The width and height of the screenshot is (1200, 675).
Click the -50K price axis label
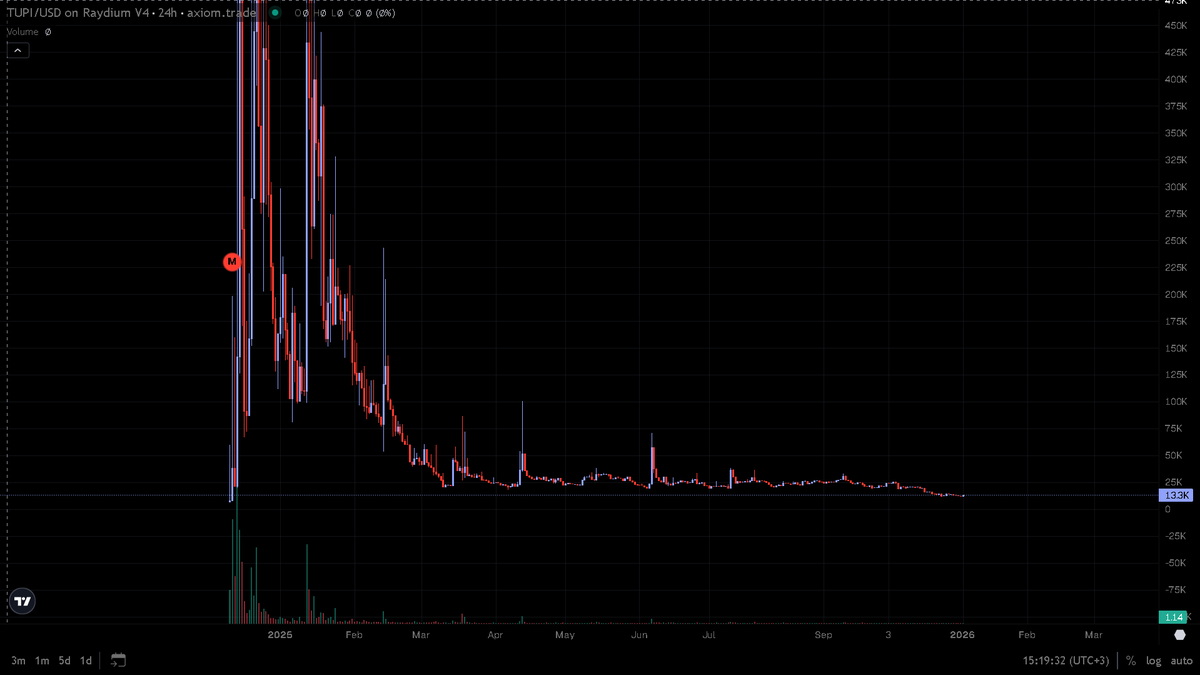1174,563
